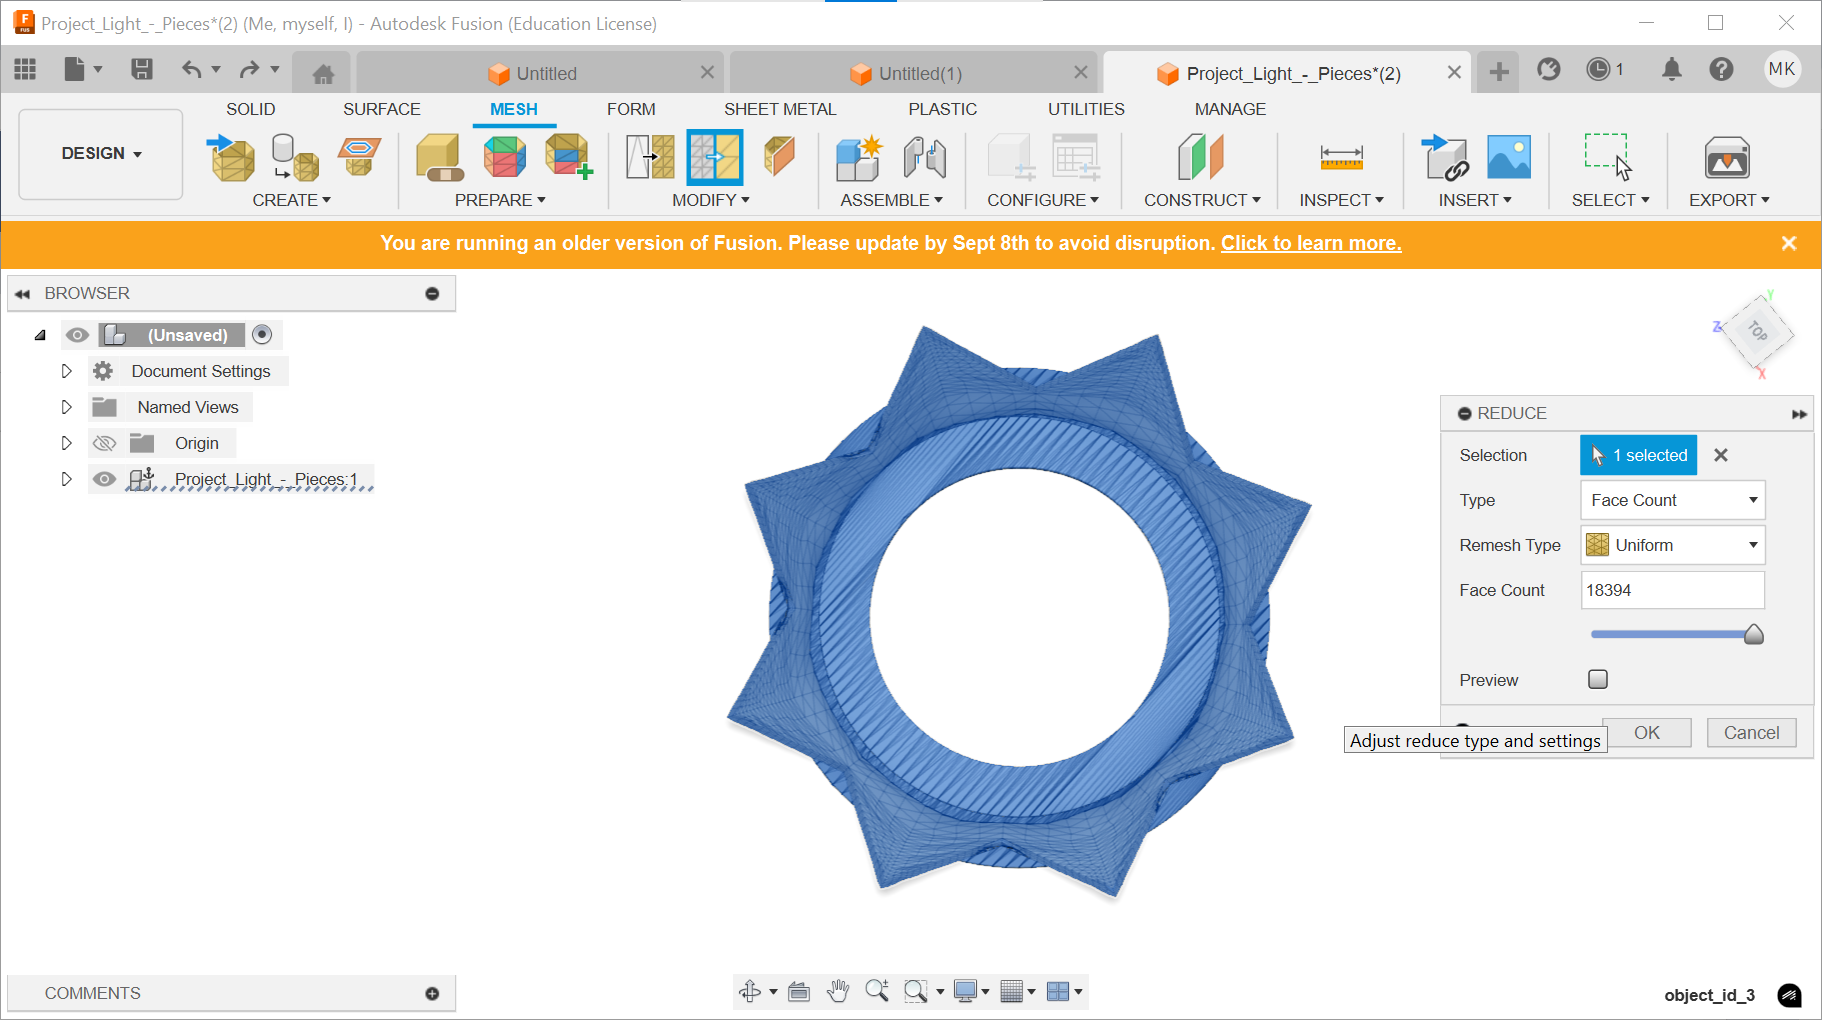Click the Face Count slider handle

pos(1753,635)
